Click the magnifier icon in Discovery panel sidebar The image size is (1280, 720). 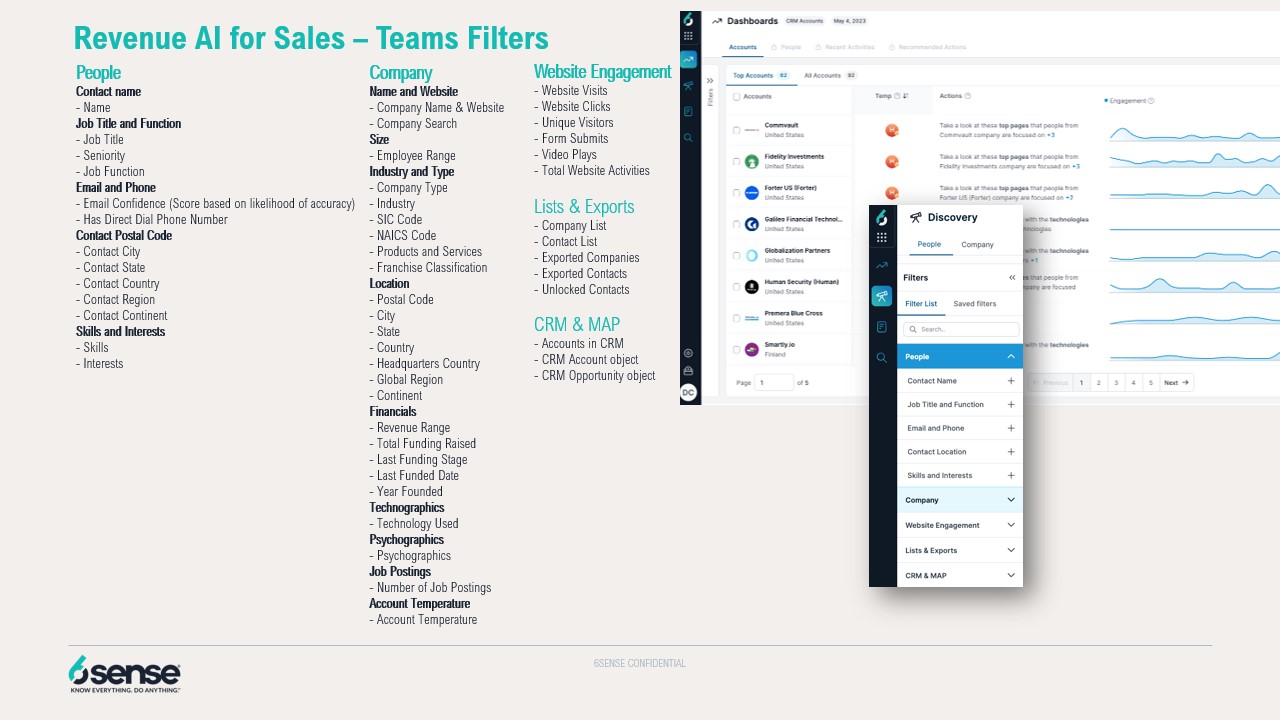coord(881,357)
